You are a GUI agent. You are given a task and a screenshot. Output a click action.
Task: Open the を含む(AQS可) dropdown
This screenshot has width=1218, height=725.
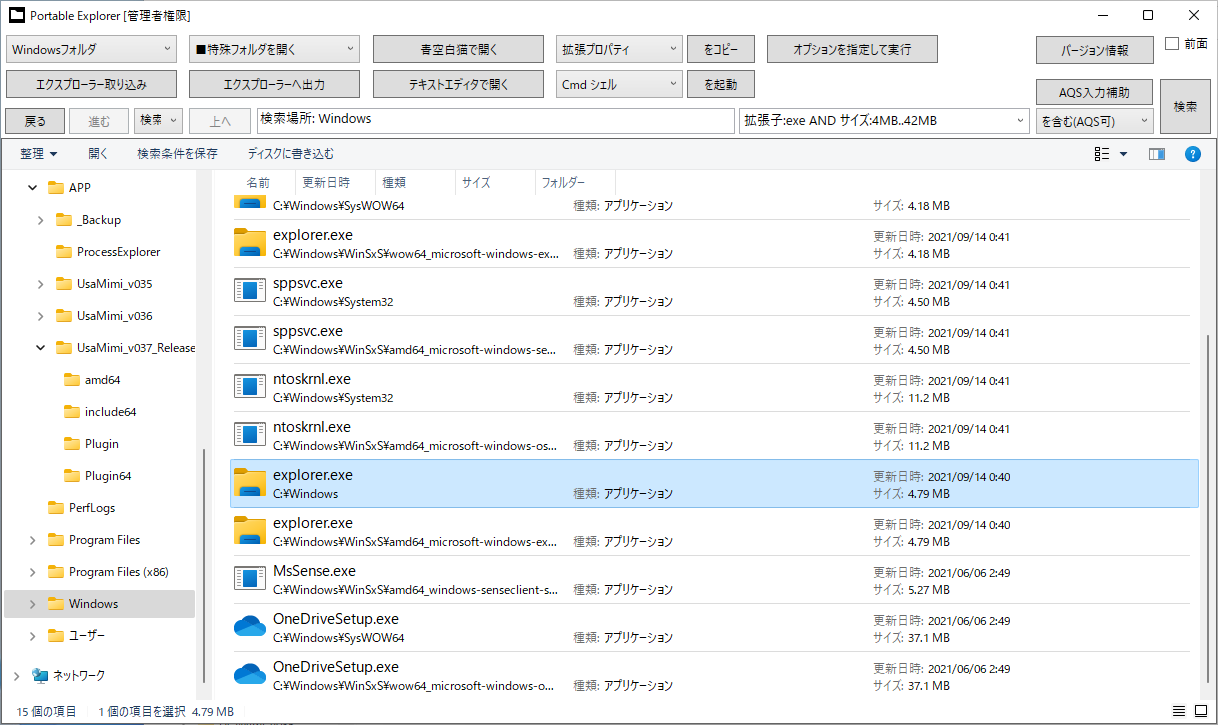tap(1094, 121)
